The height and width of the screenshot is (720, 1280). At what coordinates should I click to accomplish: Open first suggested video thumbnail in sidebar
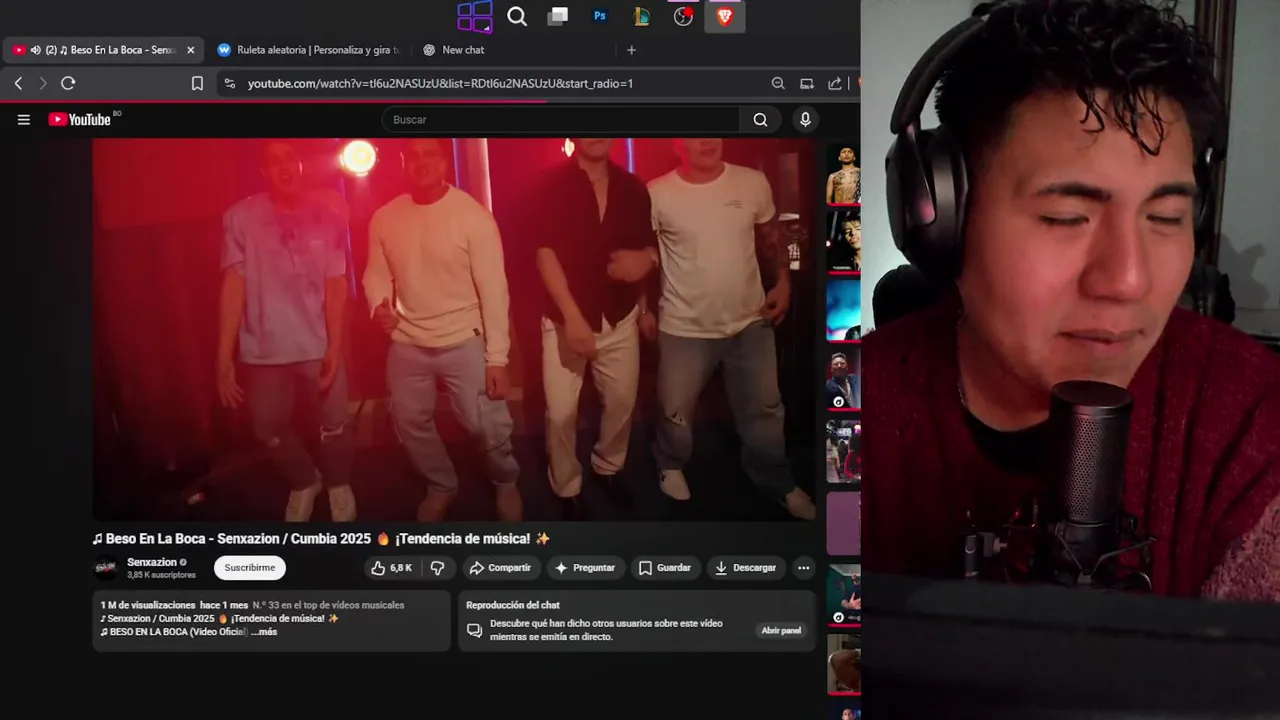pos(843,174)
